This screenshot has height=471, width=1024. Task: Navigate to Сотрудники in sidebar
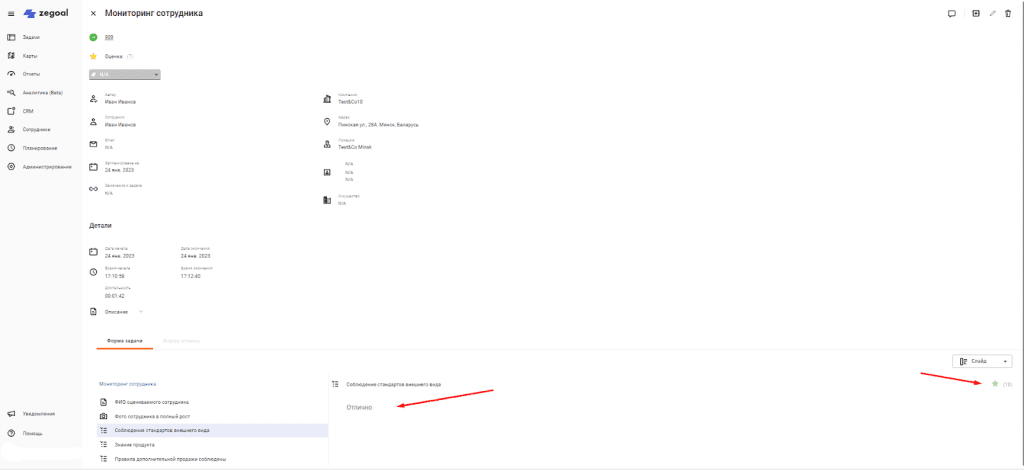[x=36, y=129]
